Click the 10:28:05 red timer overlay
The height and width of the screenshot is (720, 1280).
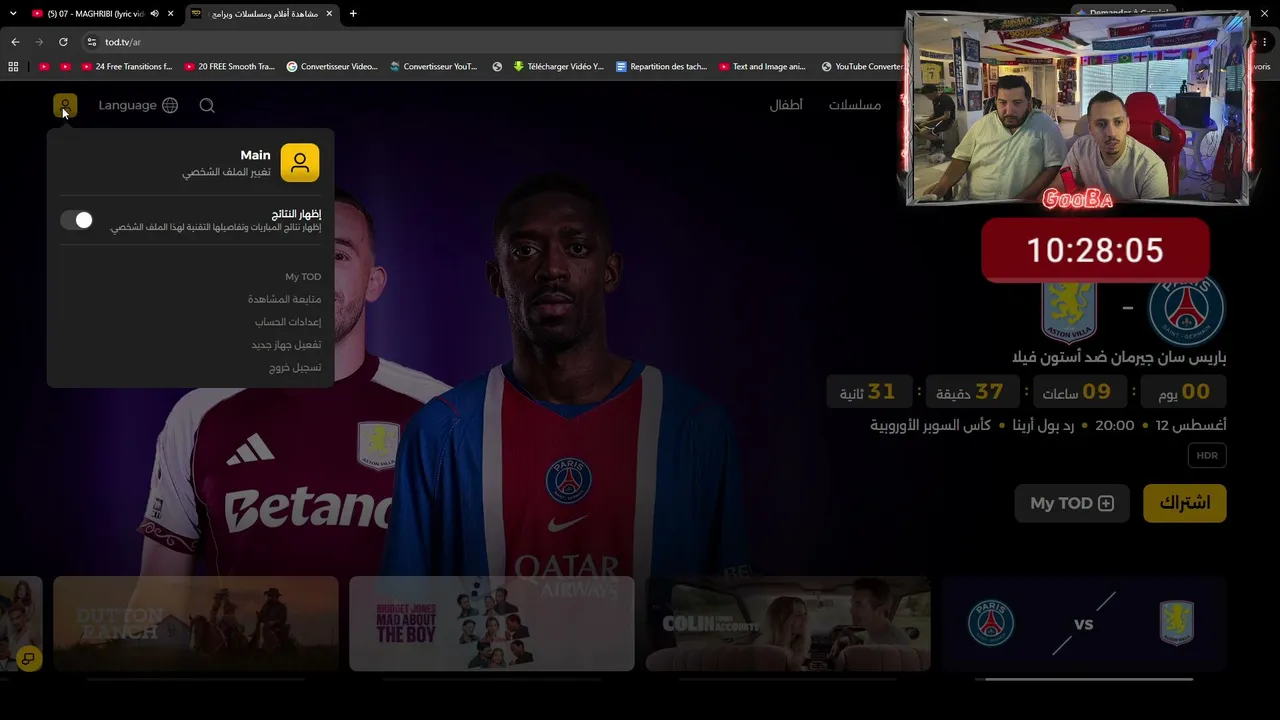pos(1095,250)
